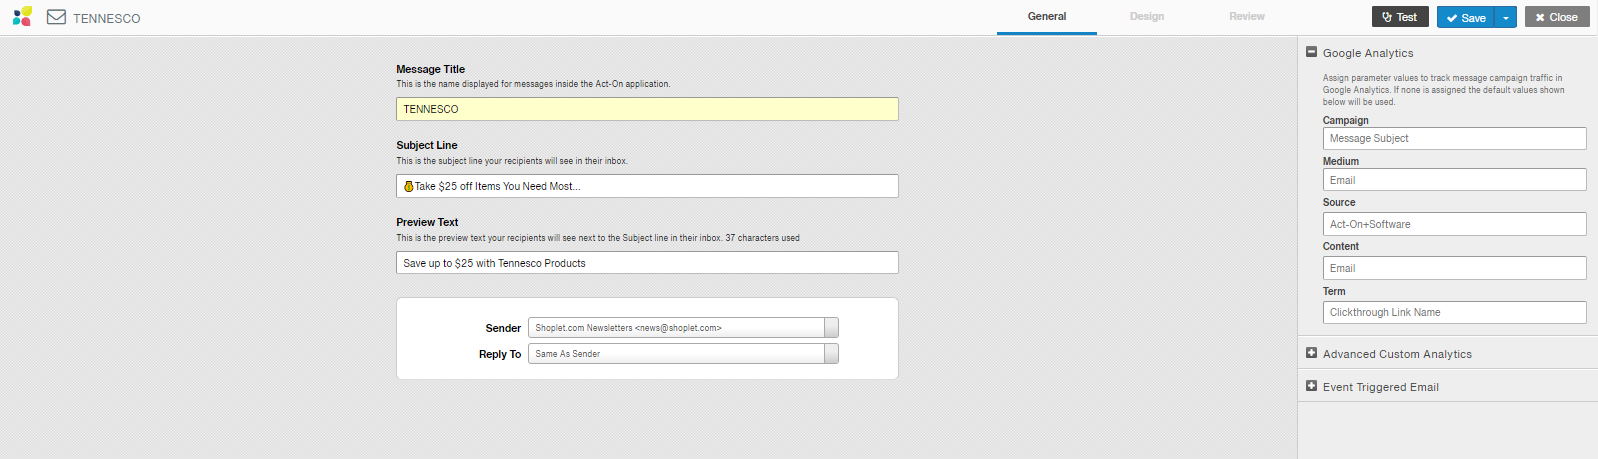Focus the Preview Text input field
Screen dimensions: 1598x459
click(647, 263)
